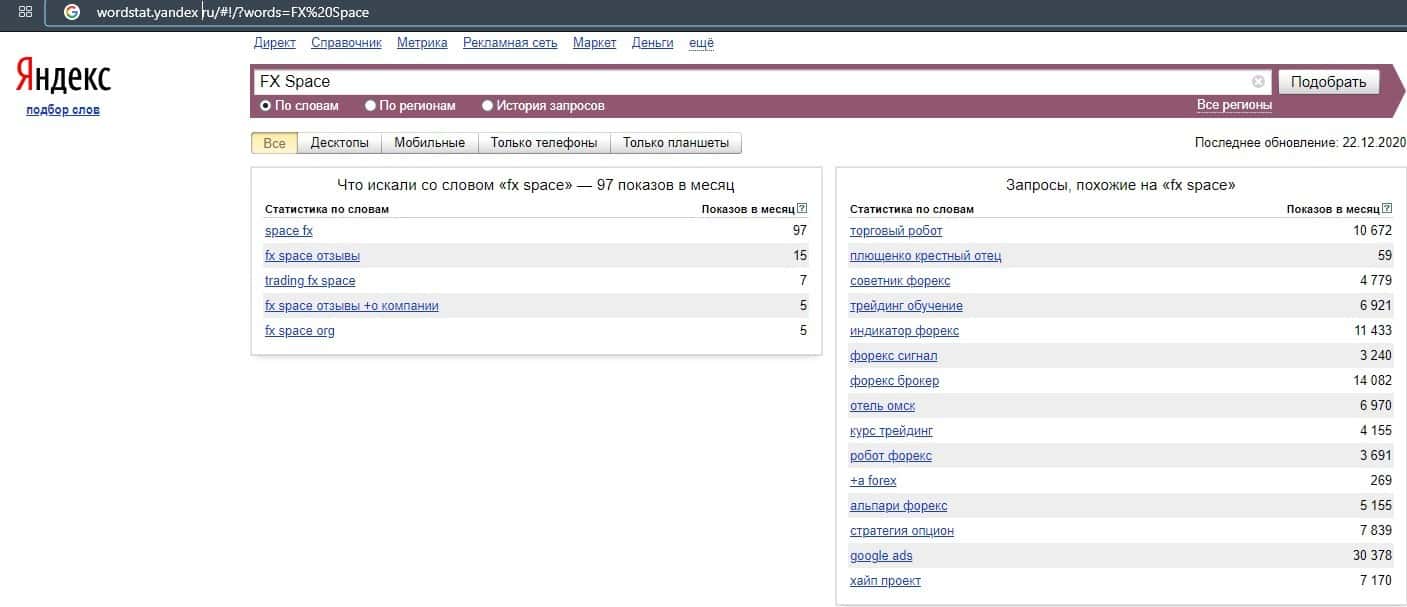This screenshot has width=1407, height=607.
Task: Select the 'По словам' radio button
Action: (x=266, y=105)
